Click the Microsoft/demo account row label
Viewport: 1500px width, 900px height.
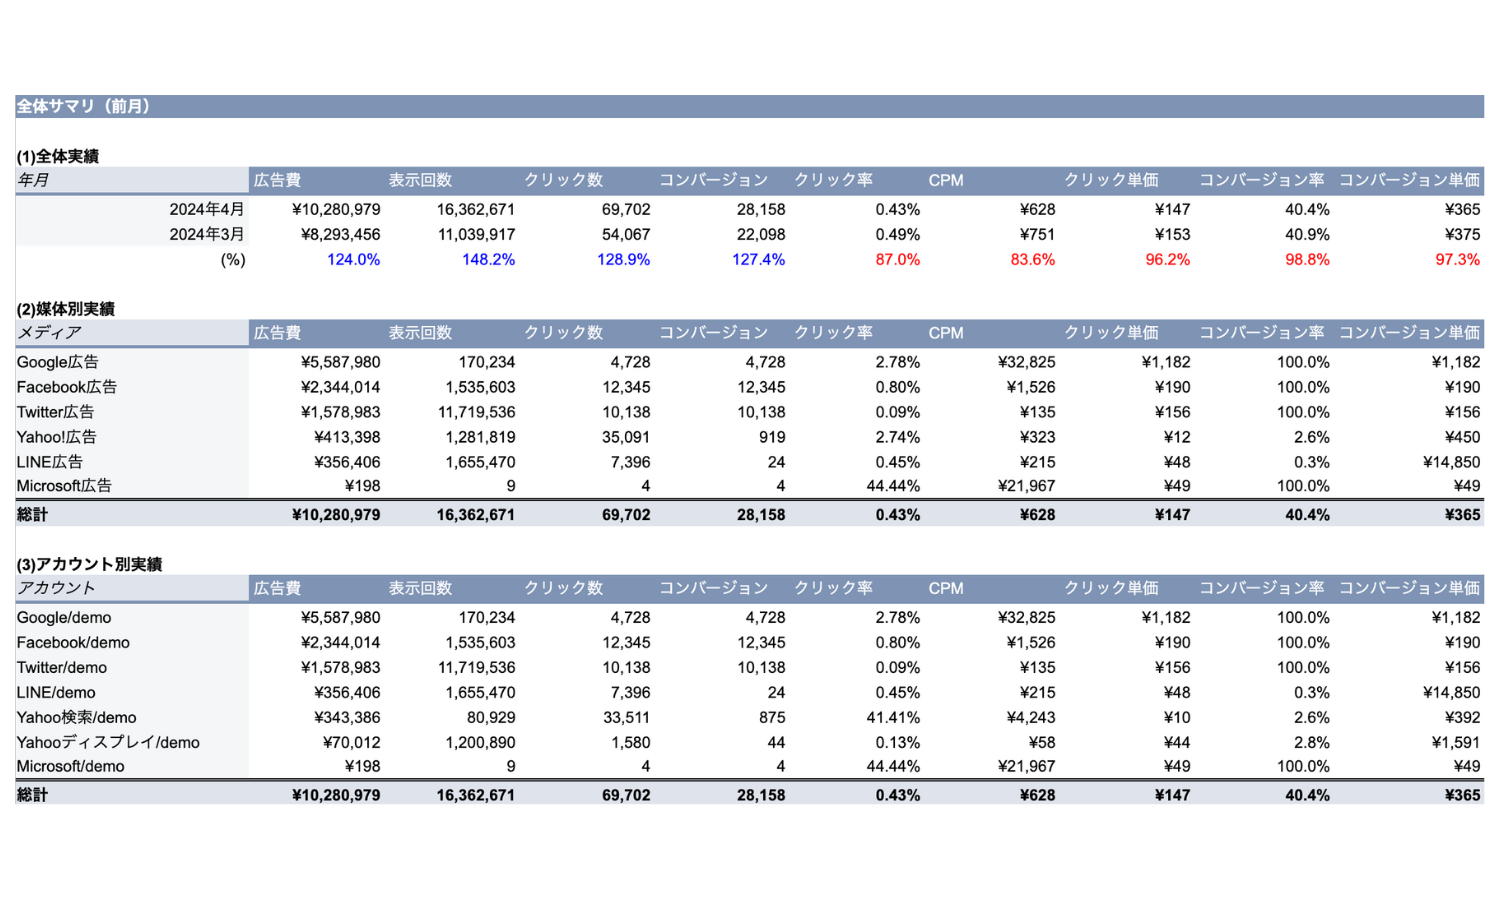70,767
